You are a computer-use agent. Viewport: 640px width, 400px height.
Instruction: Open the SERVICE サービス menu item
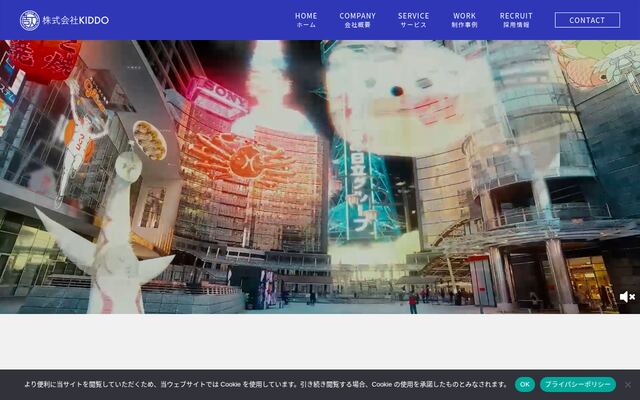413,20
